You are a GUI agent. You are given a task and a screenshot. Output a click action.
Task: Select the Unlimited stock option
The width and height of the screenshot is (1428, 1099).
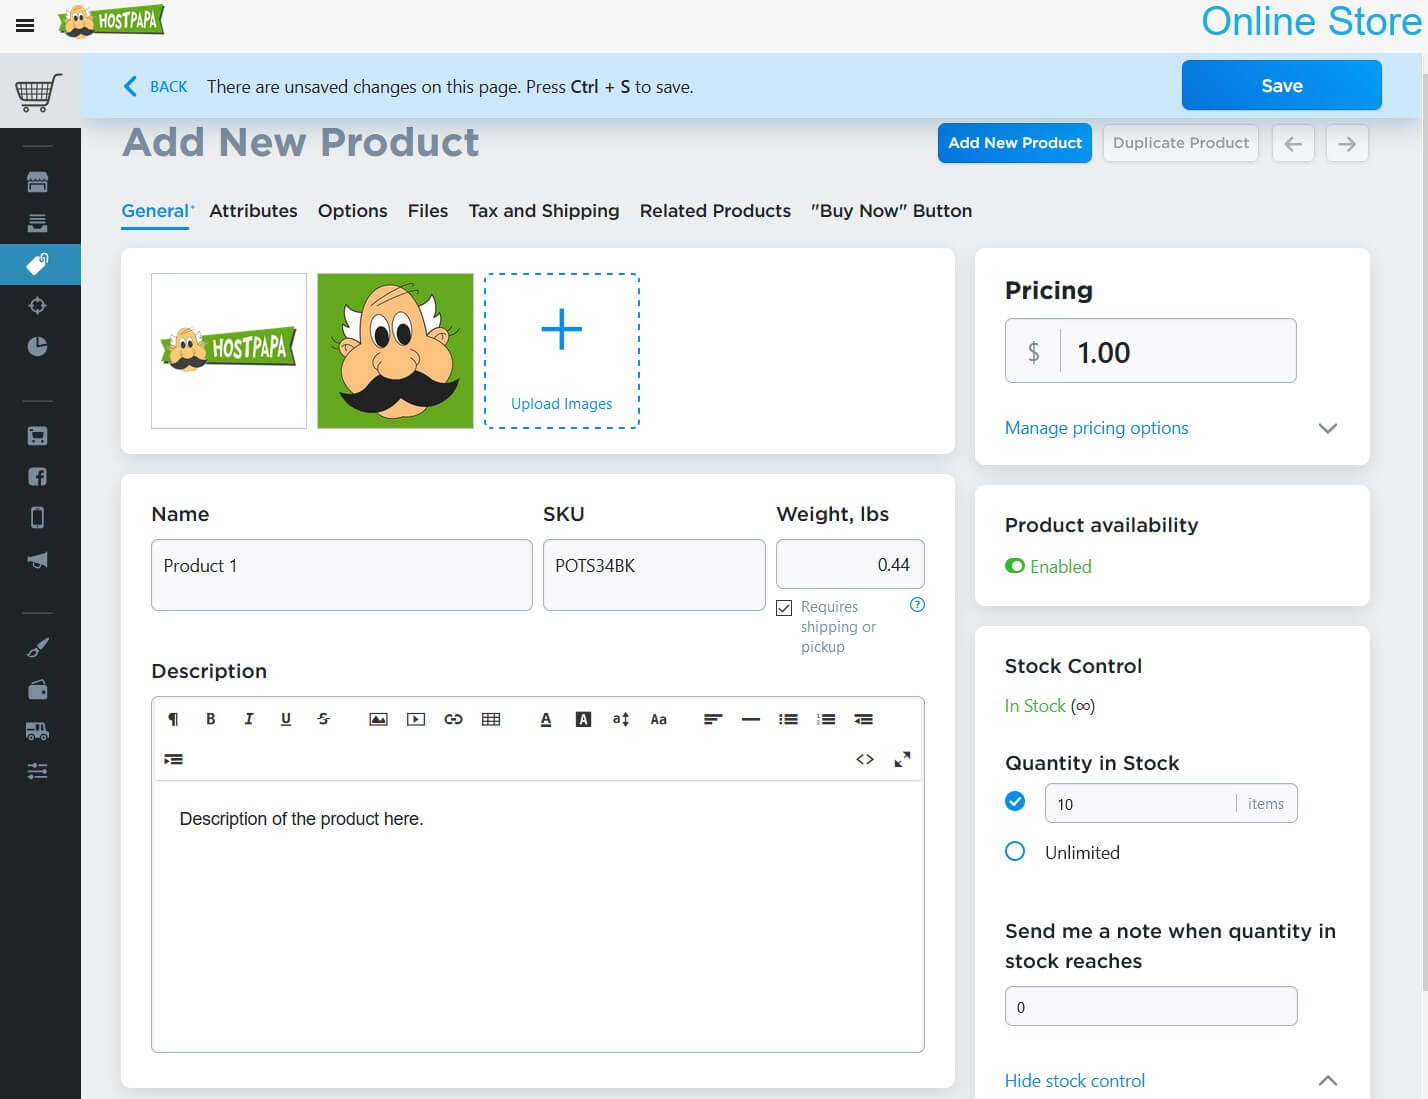(x=1015, y=851)
